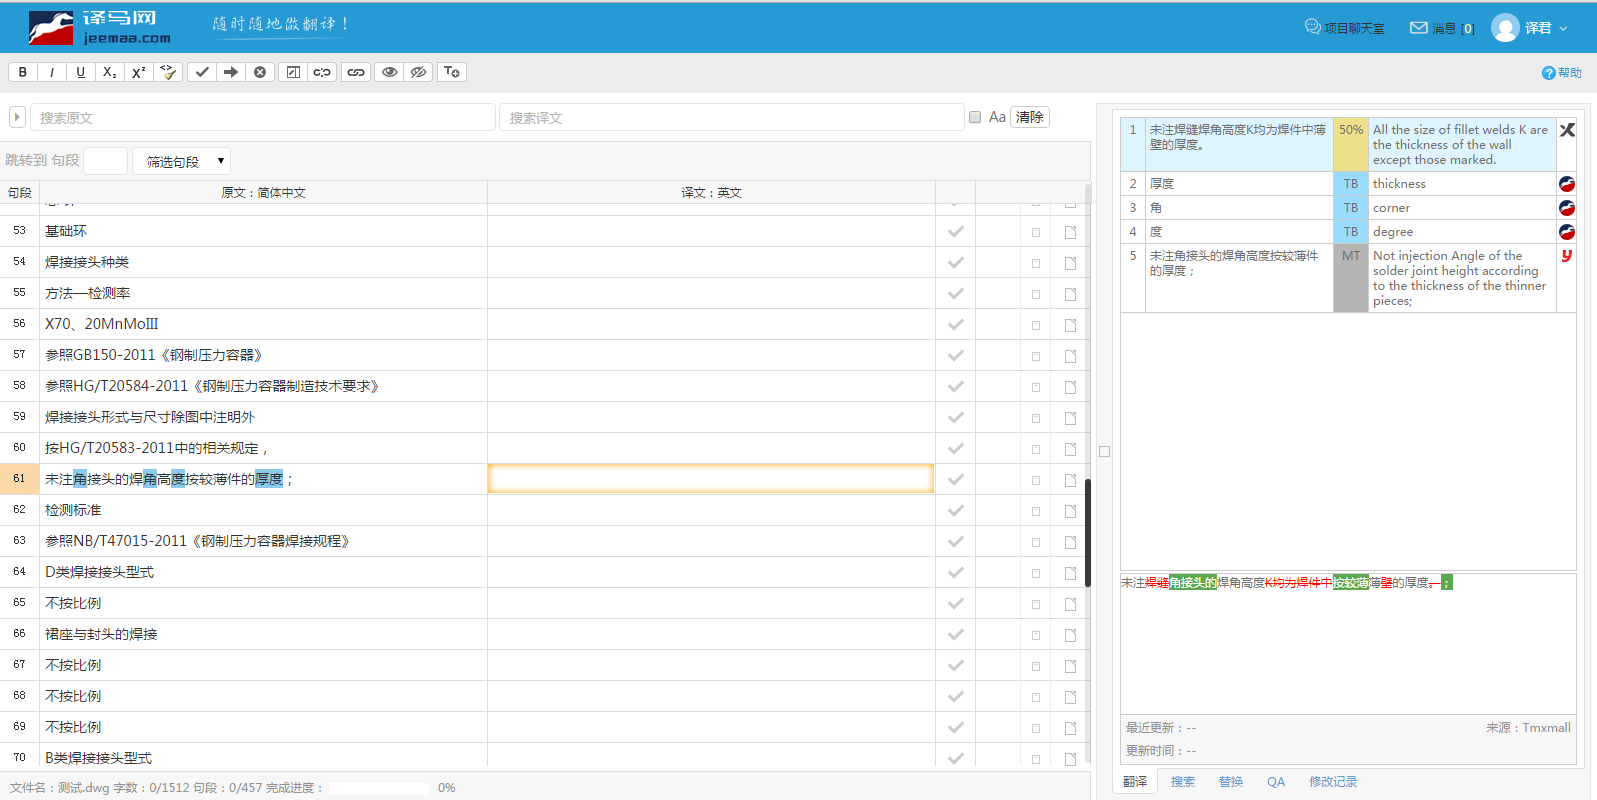Enable the Aa case-sensitive checkbox
Image resolution: width=1597 pixels, height=800 pixels.
click(x=975, y=117)
